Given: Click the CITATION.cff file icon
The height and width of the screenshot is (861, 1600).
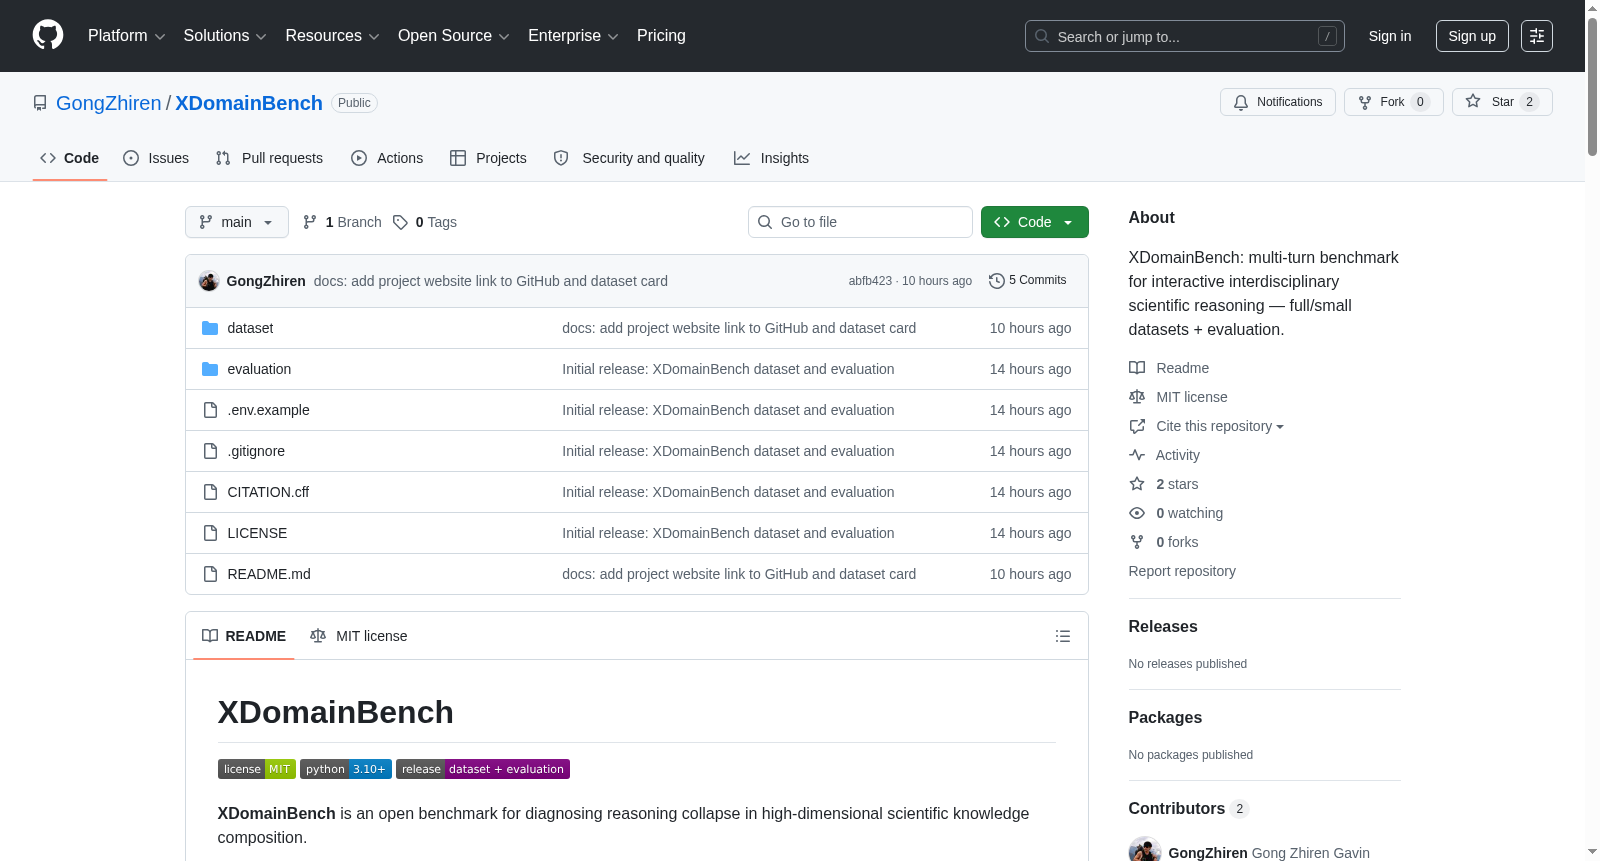Looking at the screenshot, I should (x=210, y=492).
